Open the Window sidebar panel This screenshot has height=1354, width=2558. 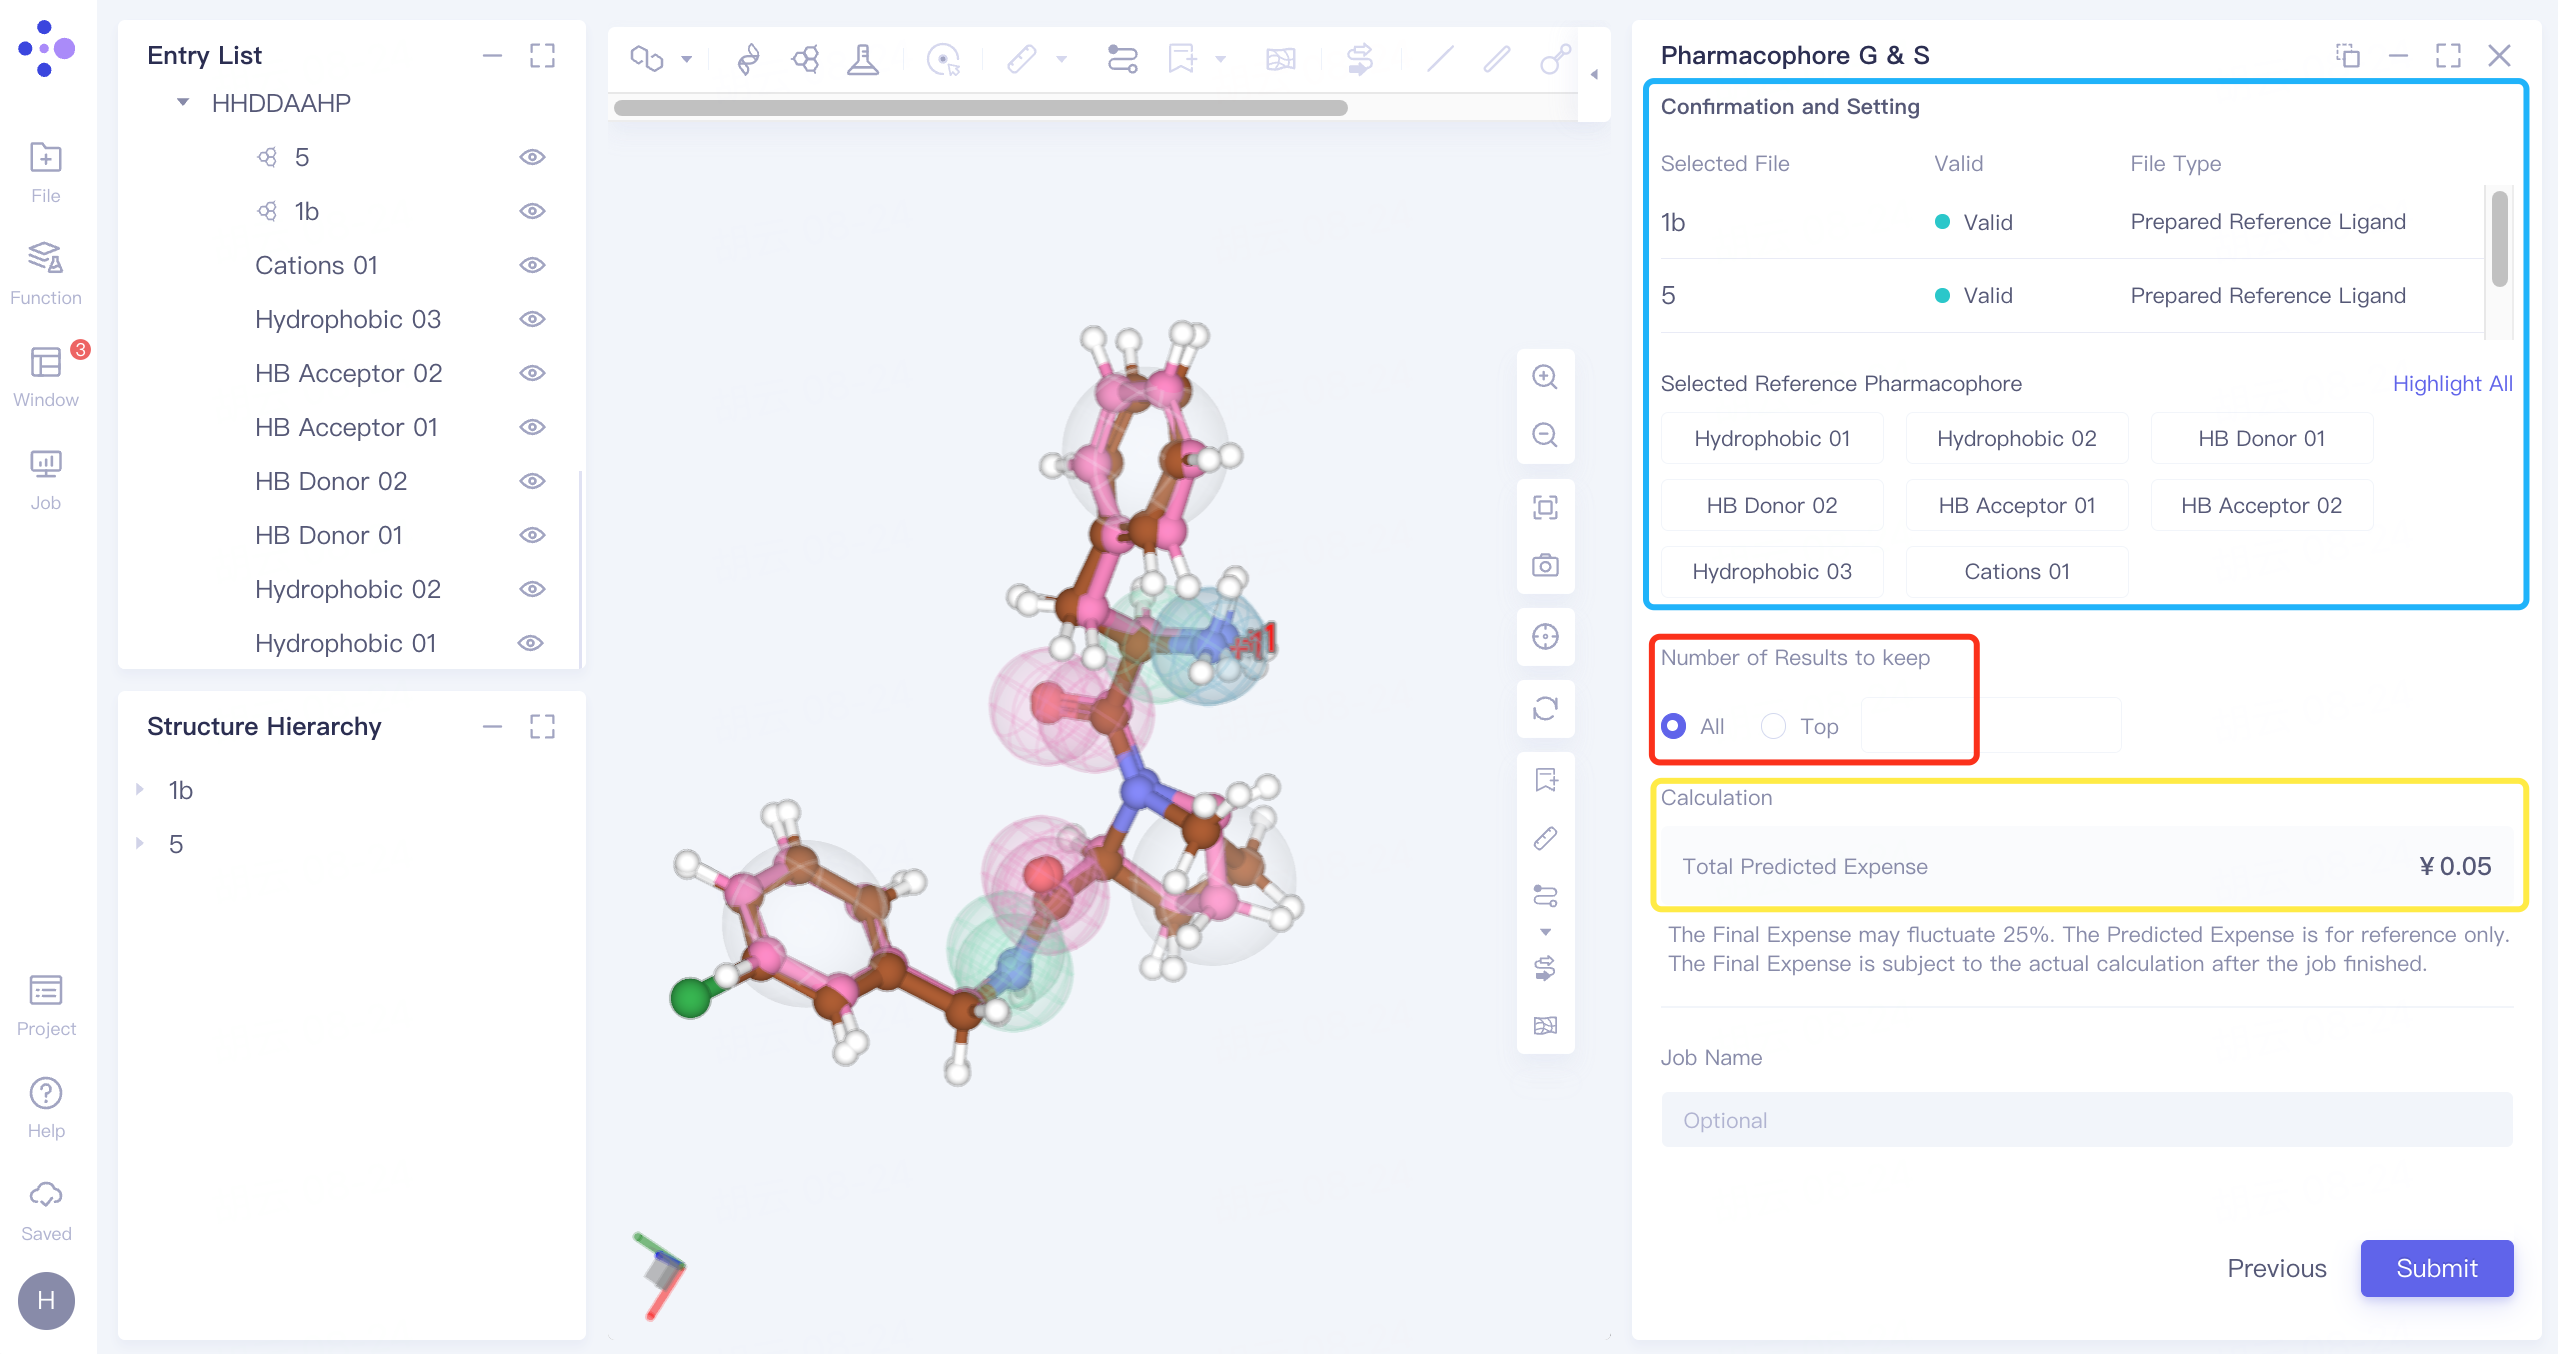point(45,376)
